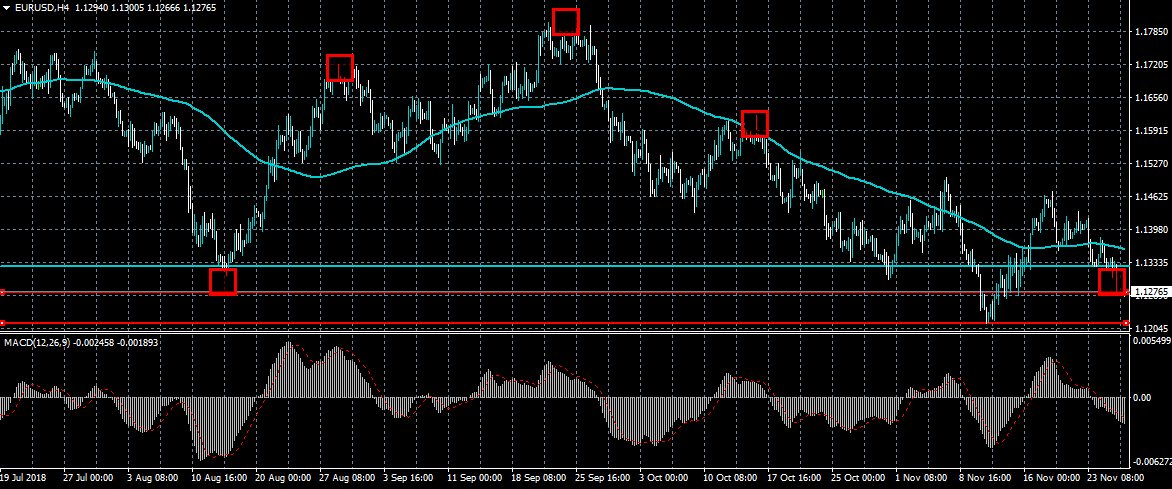This screenshot has height=489, width=1172.
Task: Click the 3 Aug 08:00 time label
Action: click(x=152, y=476)
